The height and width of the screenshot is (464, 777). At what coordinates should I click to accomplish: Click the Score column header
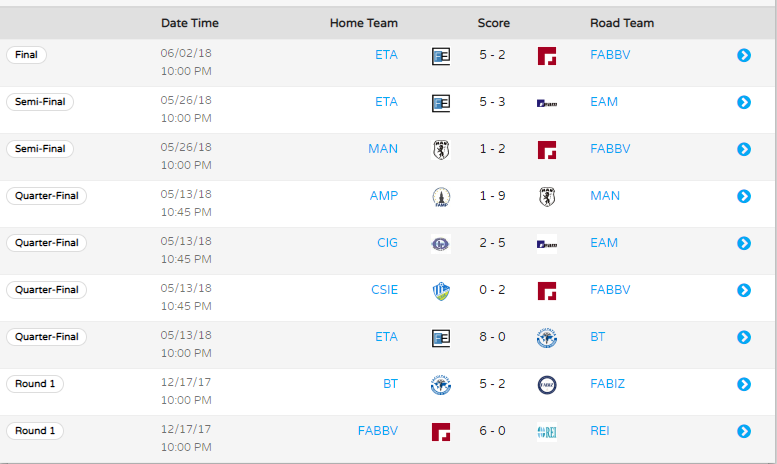pos(494,23)
